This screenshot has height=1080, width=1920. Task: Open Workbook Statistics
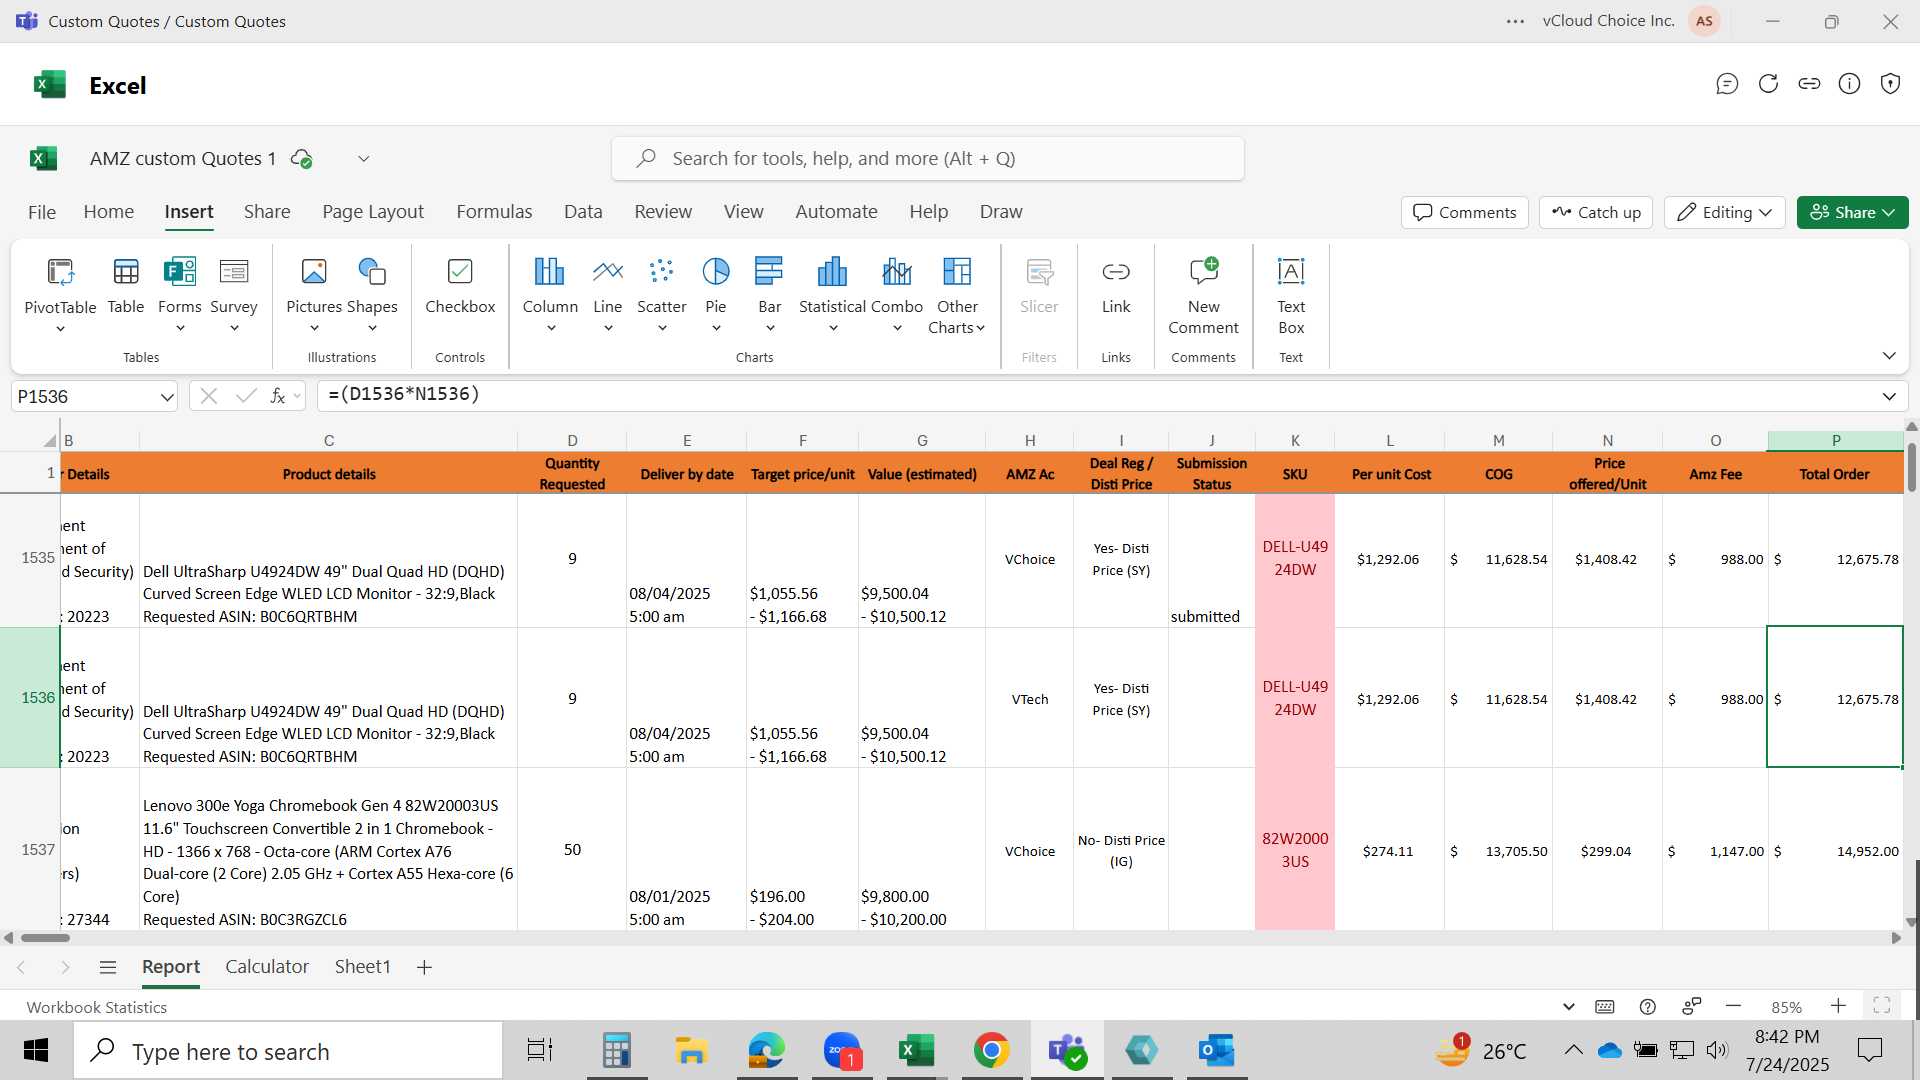(97, 1007)
